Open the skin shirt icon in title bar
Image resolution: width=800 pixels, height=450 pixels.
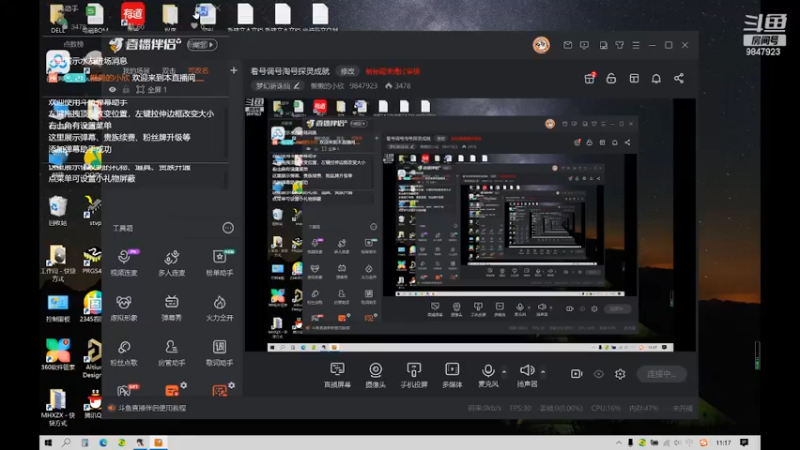619,45
